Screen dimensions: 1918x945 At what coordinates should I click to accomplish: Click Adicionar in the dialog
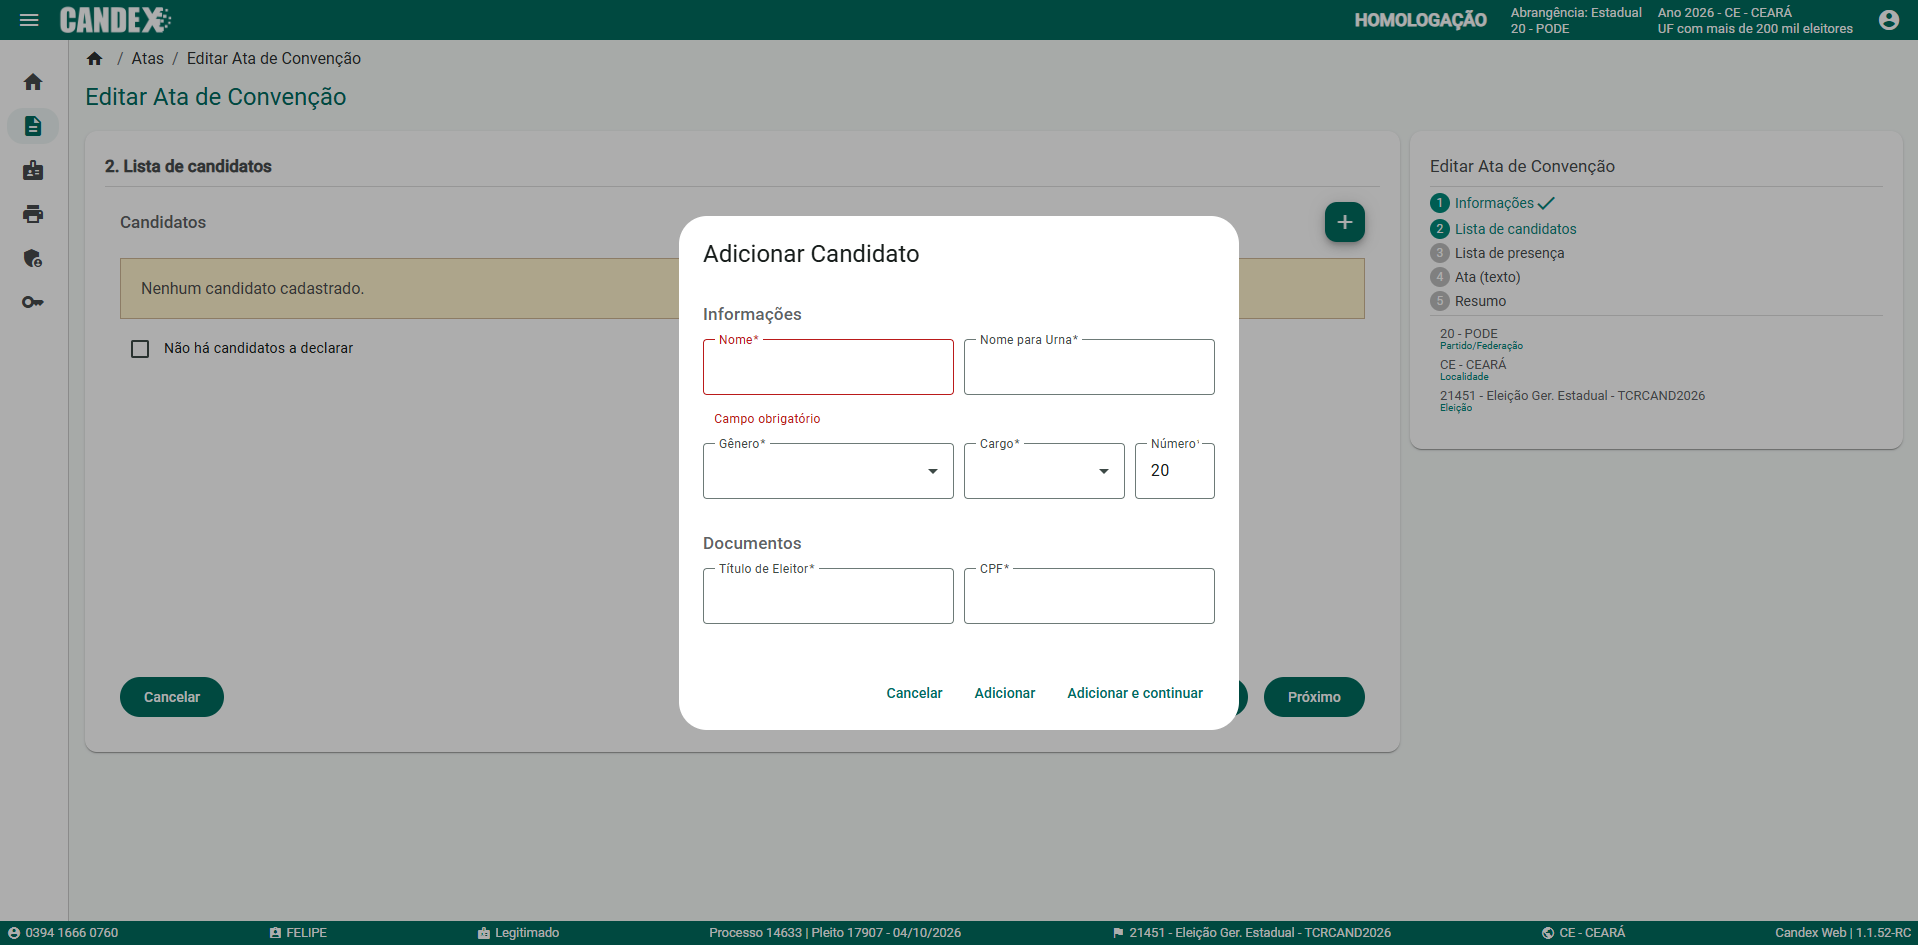pos(1005,693)
